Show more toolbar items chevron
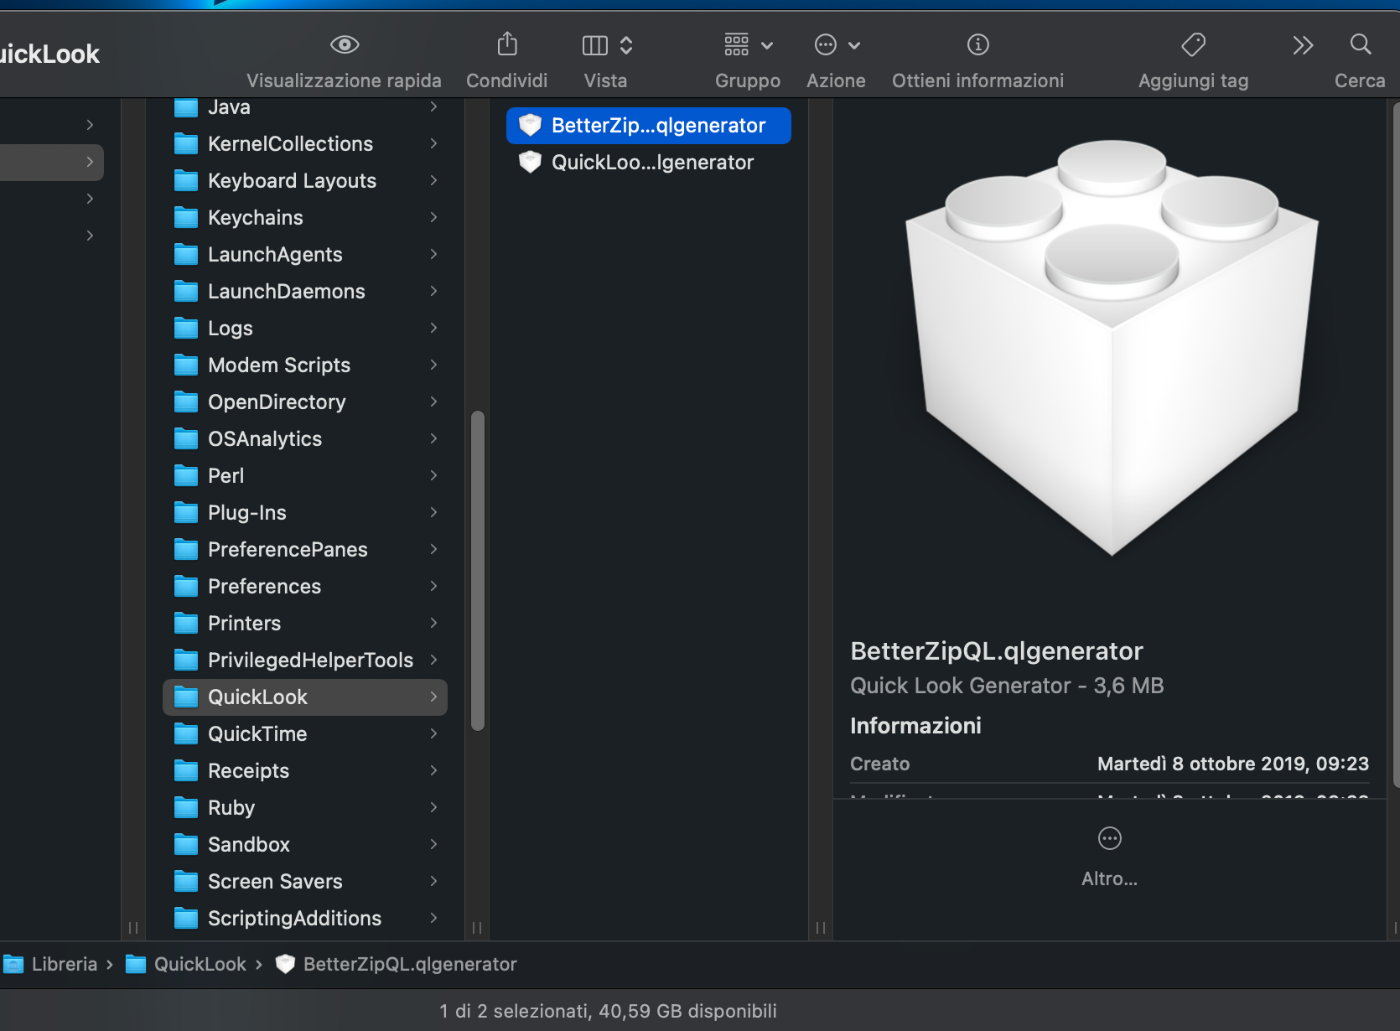Viewport: 1400px width, 1031px height. 1302,45
